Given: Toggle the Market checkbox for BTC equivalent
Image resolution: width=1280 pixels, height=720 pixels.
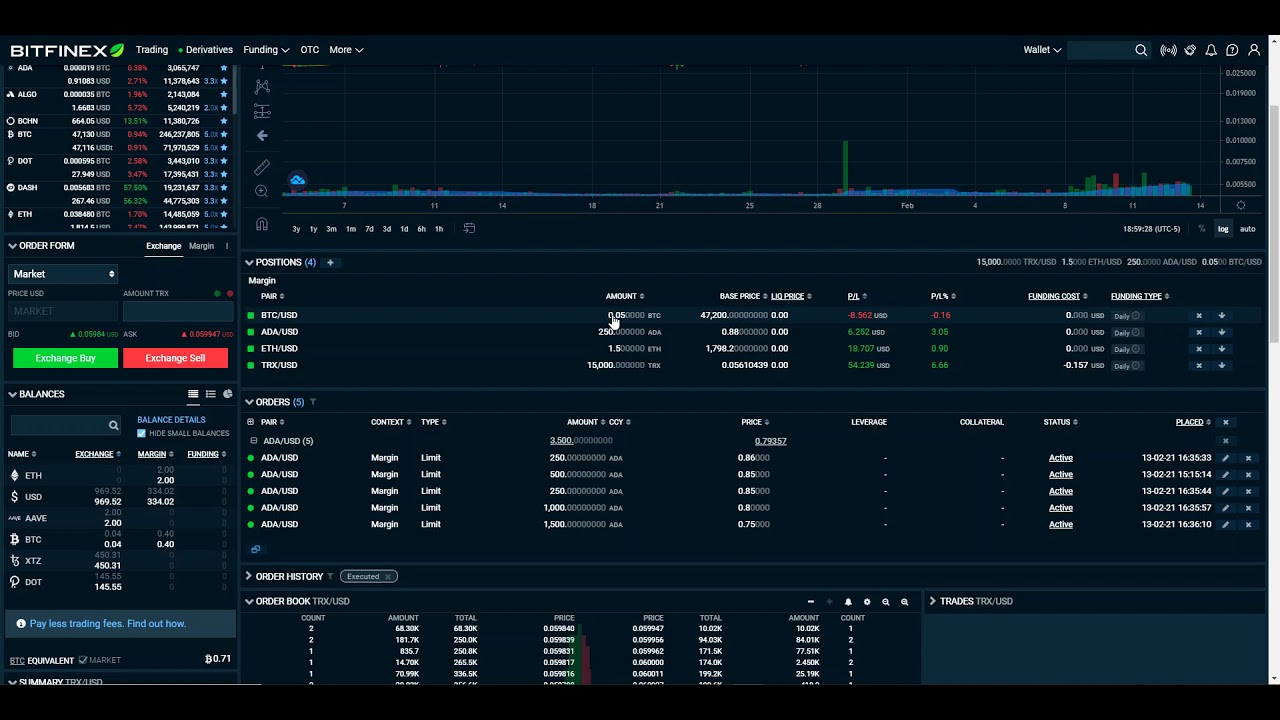Looking at the screenshot, I should tap(83, 660).
